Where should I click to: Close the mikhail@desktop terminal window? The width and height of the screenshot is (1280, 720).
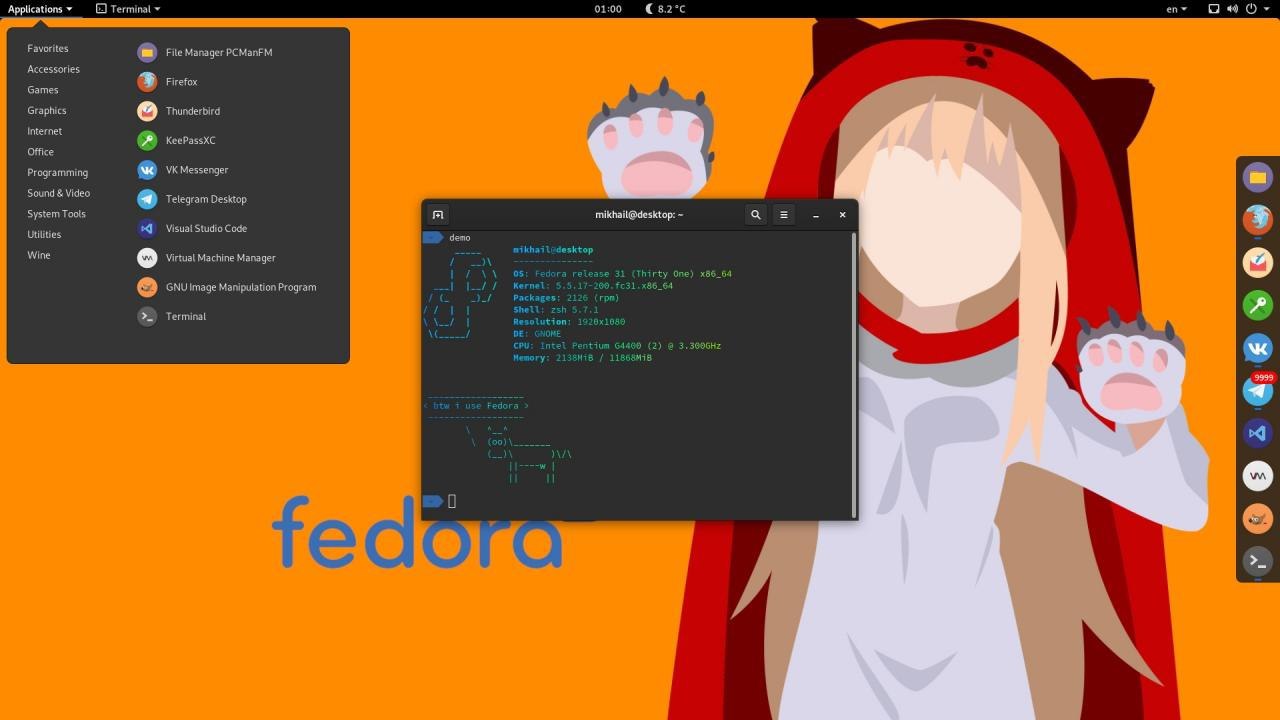842,215
